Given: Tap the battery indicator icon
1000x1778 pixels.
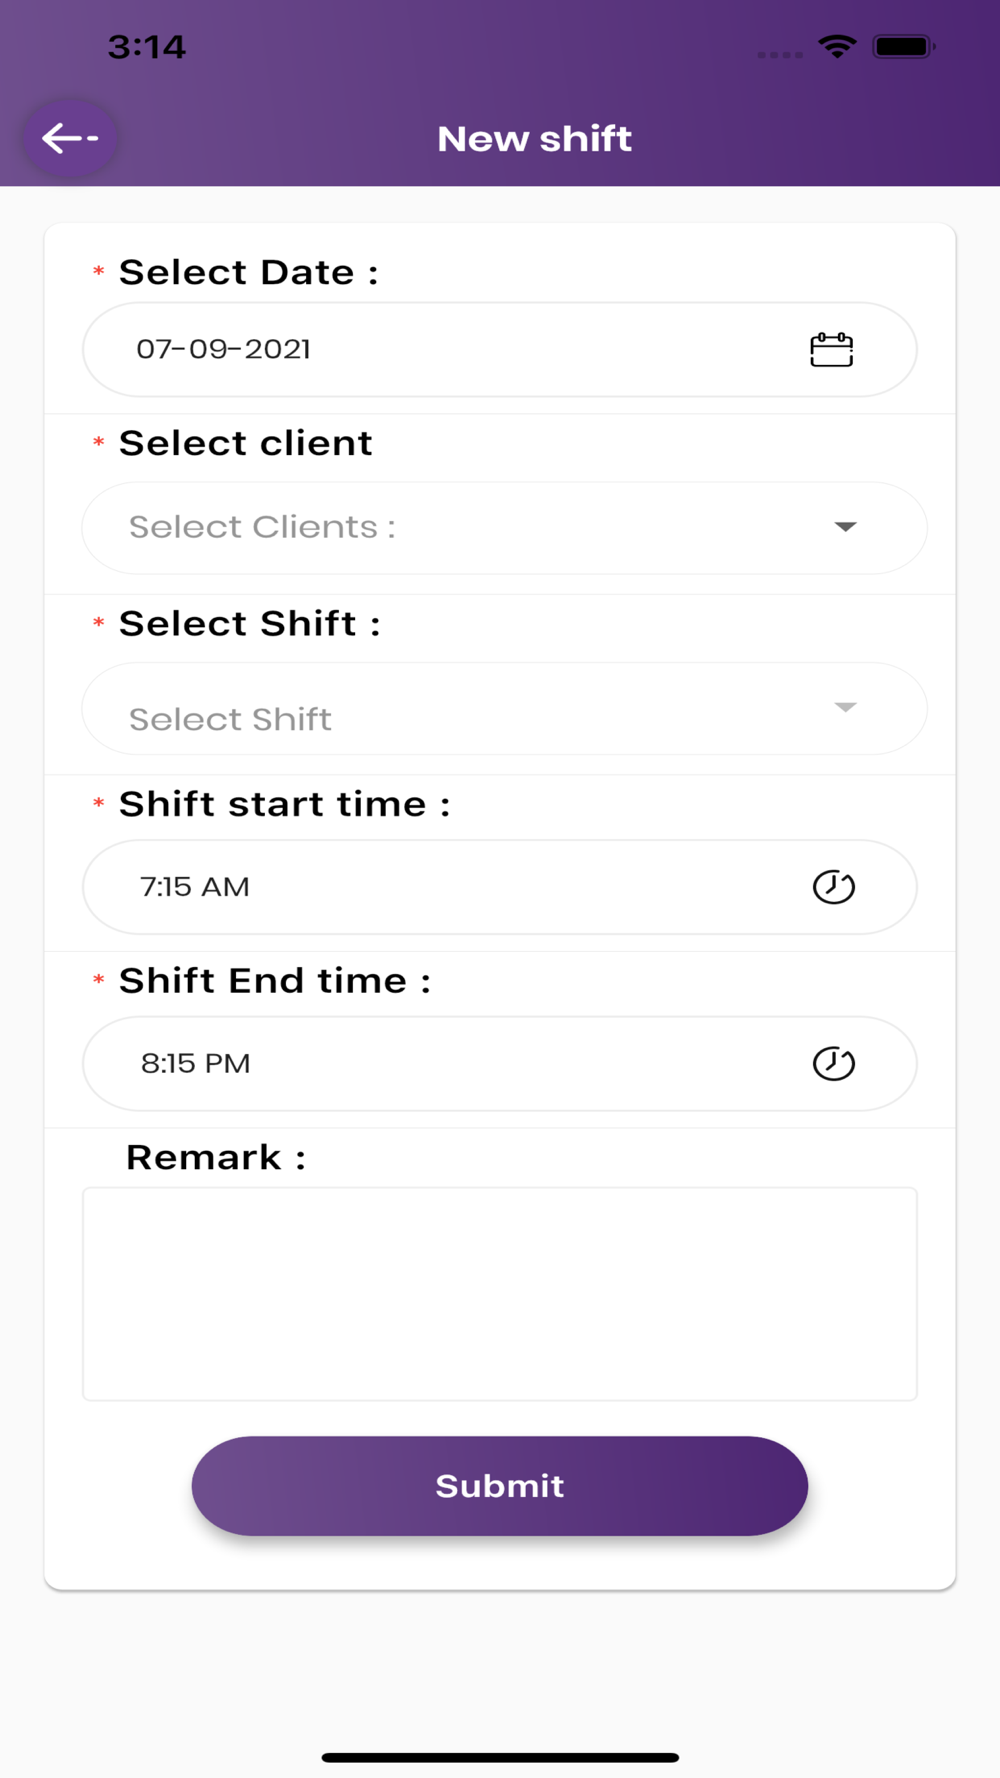Looking at the screenshot, I should click(904, 46).
